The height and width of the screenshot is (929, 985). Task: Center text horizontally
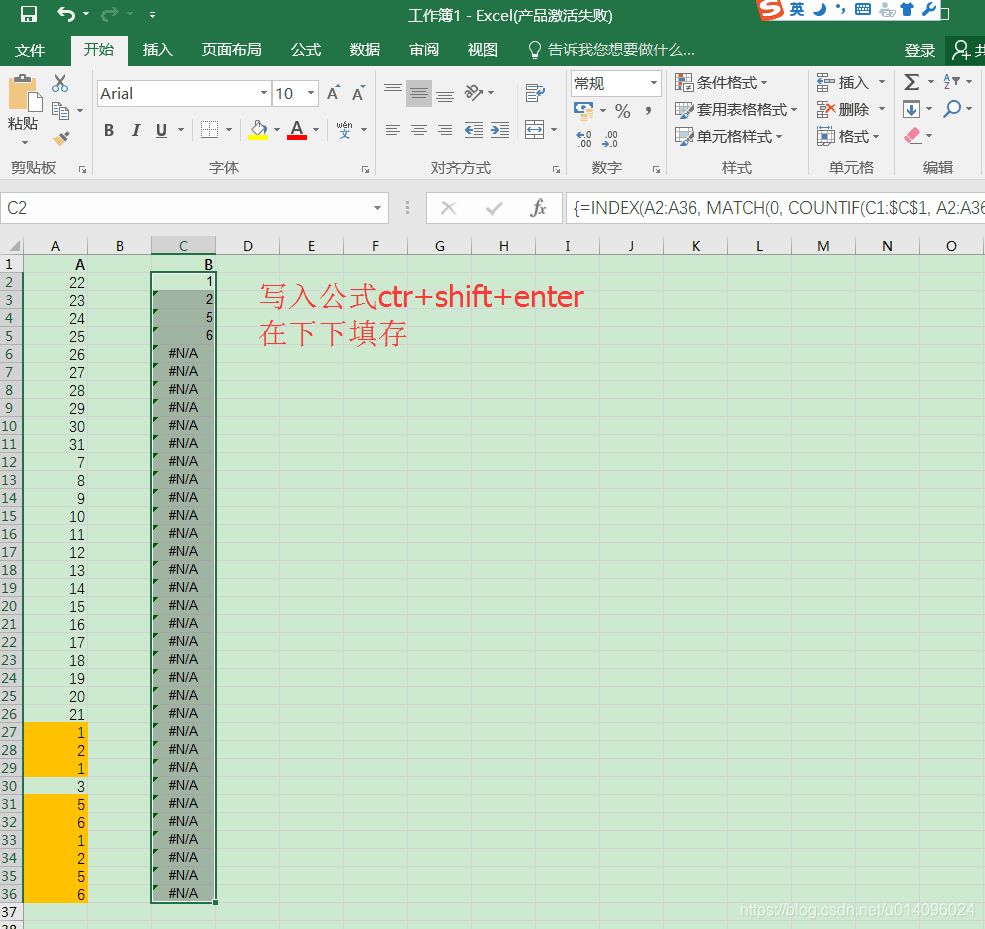pyautogui.click(x=419, y=130)
